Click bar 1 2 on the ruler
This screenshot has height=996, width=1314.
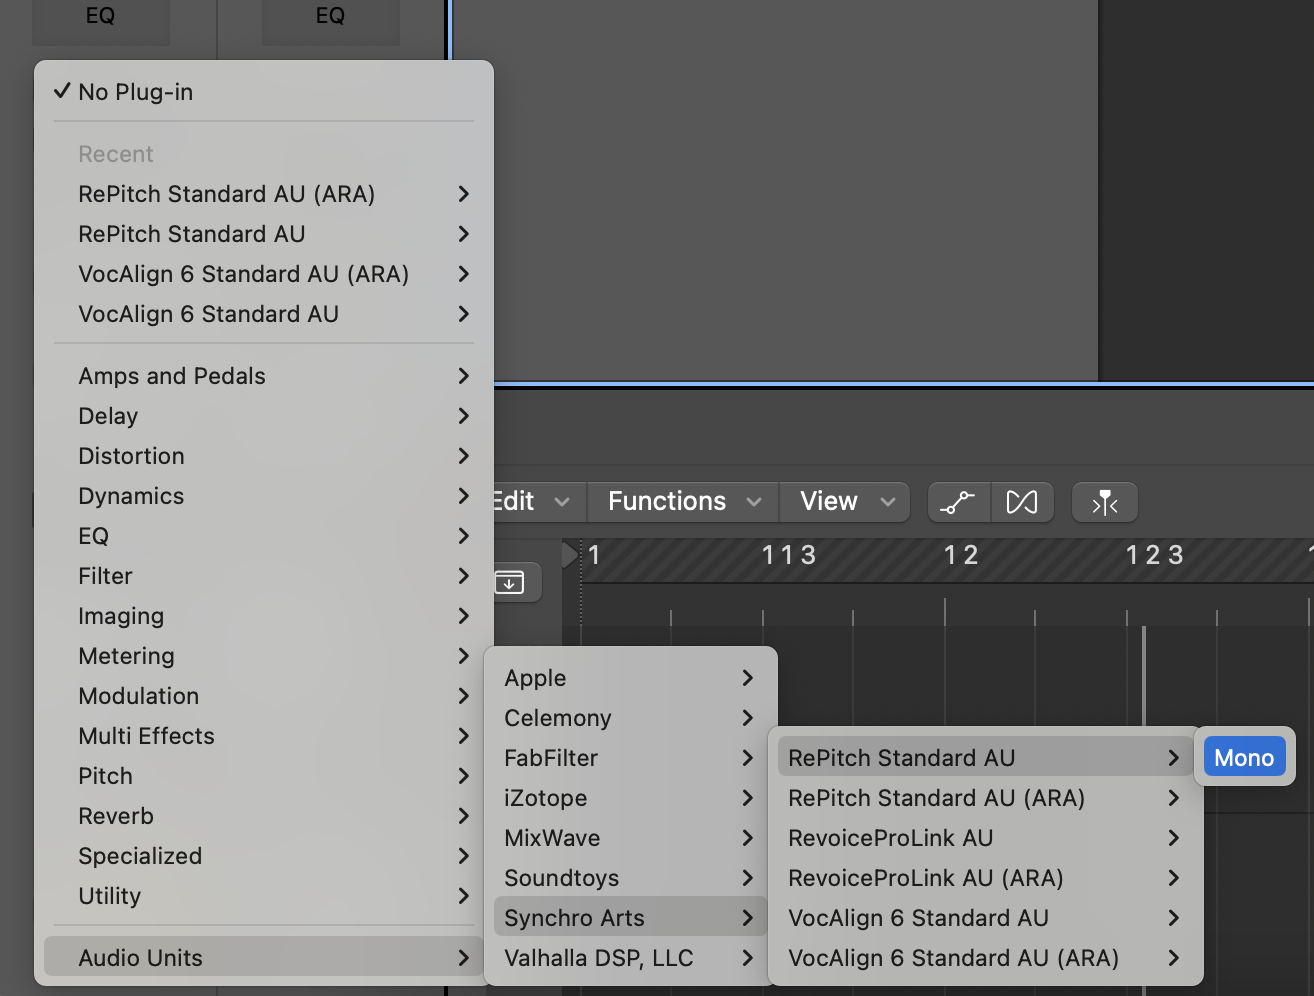point(960,556)
